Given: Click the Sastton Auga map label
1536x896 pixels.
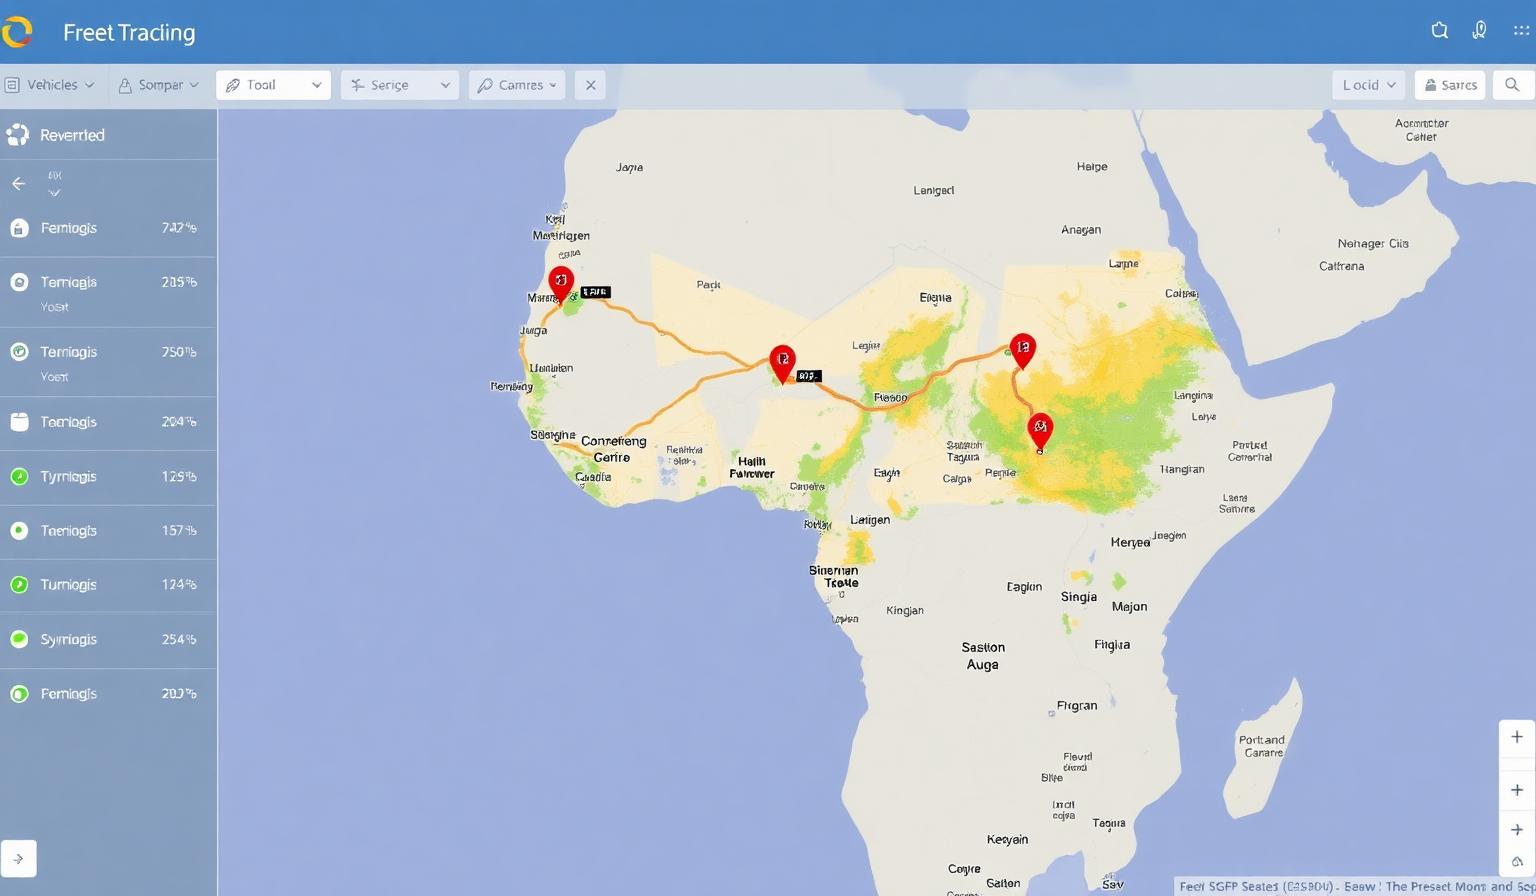Looking at the screenshot, I should coord(982,656).
